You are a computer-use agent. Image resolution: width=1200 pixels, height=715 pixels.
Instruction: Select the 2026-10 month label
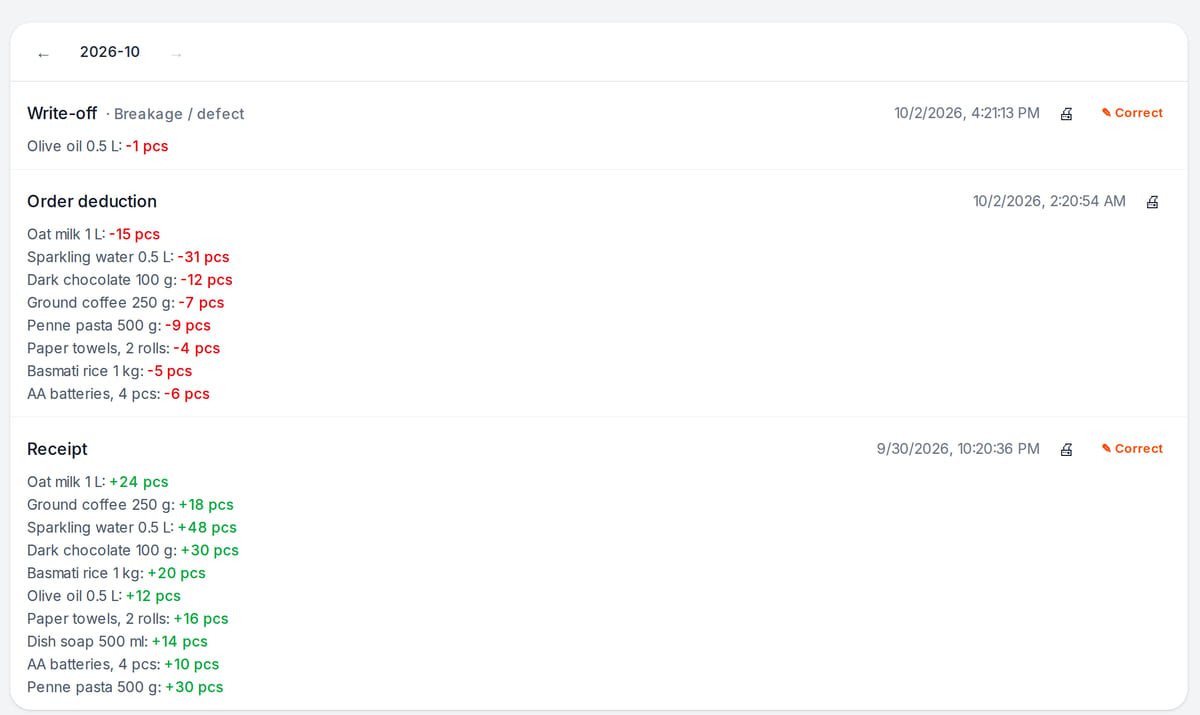click(x=110, y=52)
